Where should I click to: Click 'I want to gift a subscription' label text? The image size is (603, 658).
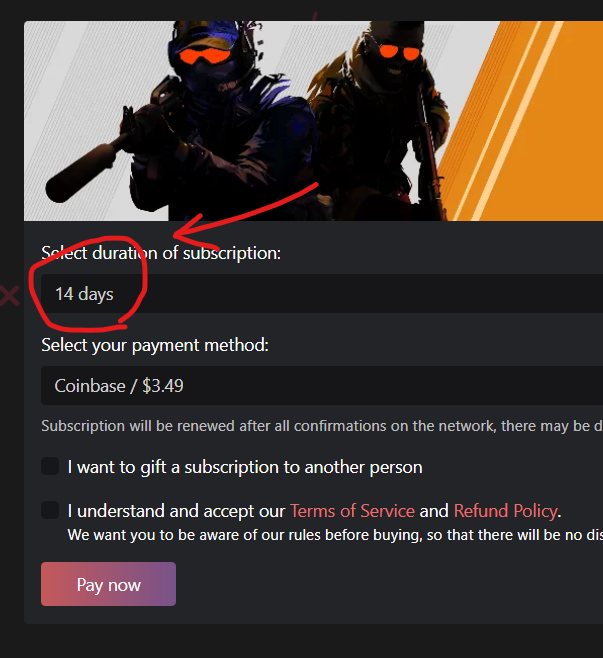245,467
